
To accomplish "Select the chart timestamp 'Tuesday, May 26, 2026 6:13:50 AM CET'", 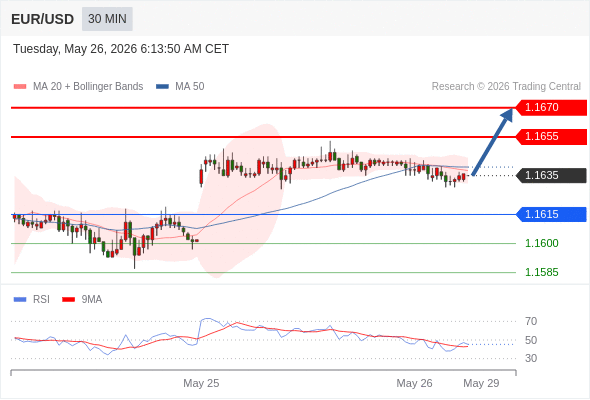I will coord(121,49).
